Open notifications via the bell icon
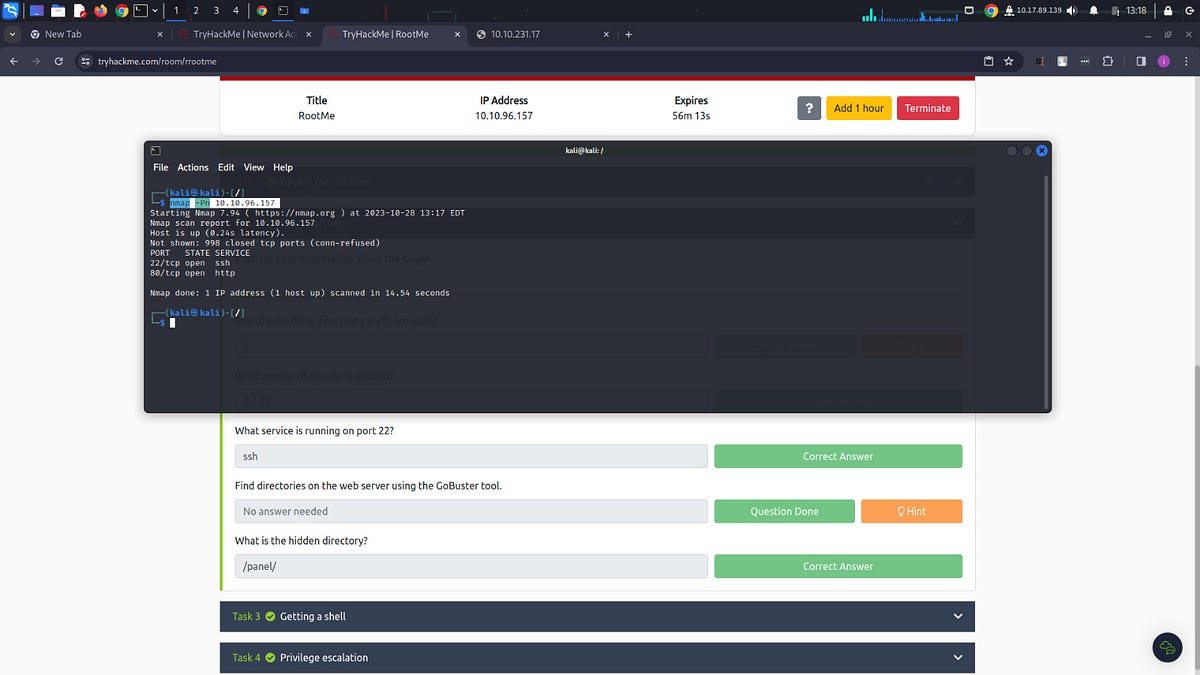The width and height of the screenshot is (1200, 675). click(1094, 11)
